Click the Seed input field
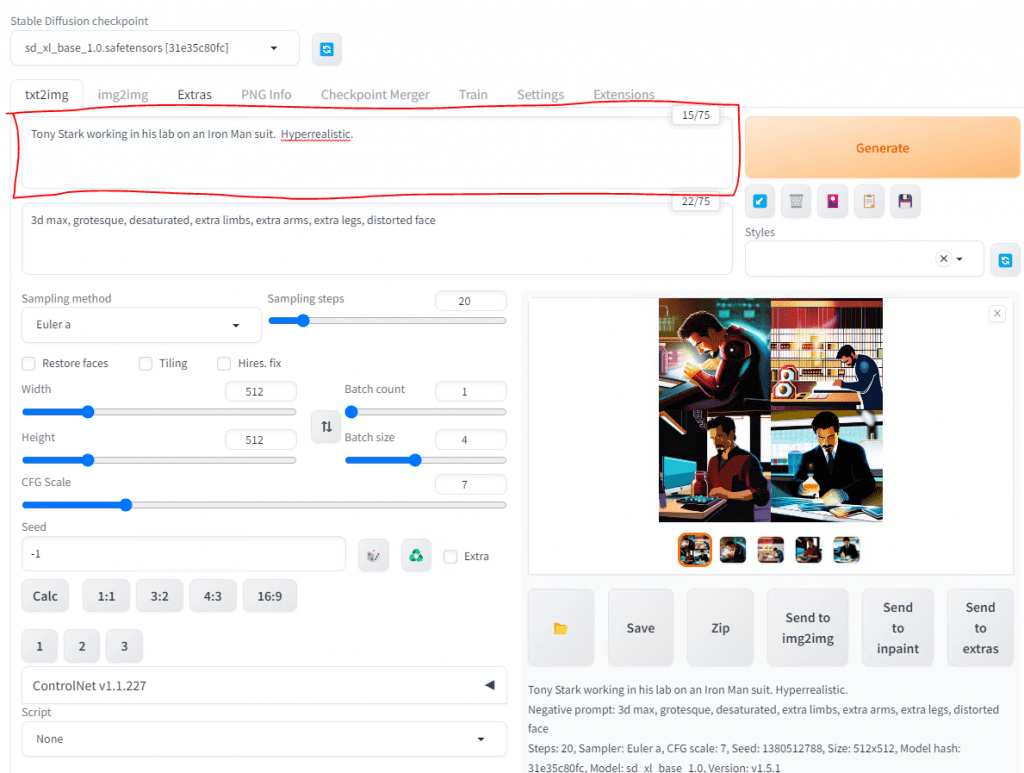This screenshot has height=773, width=1024. [x=184, y=554]
